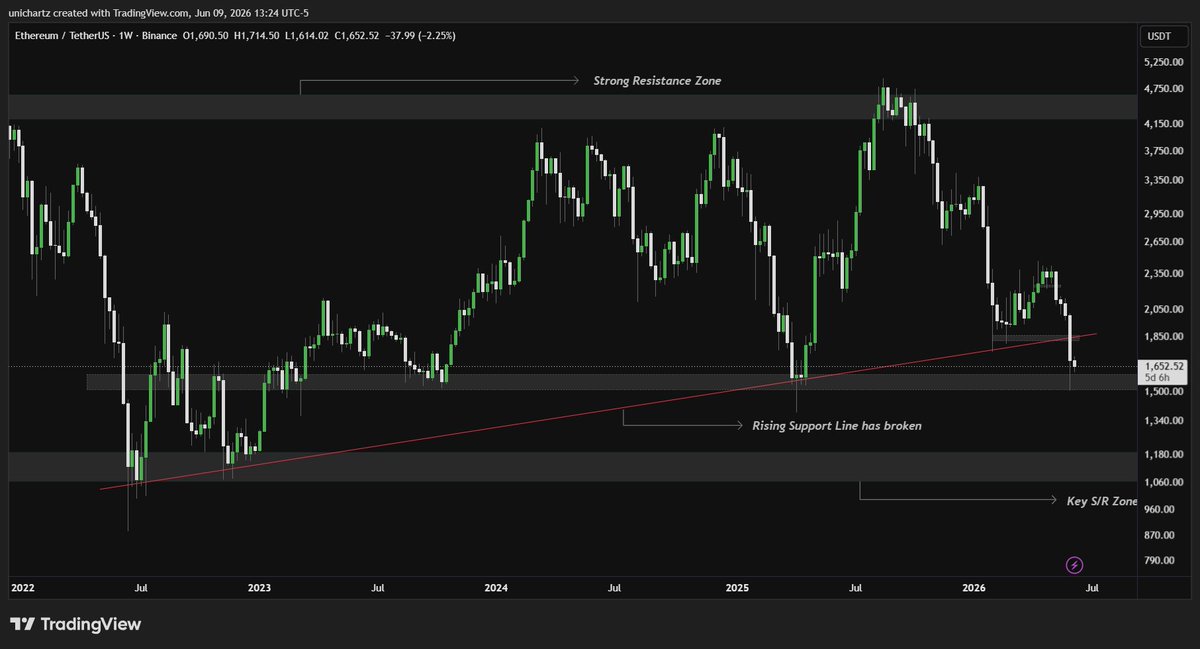Click the 3,350.00 price axis label
This screenshot has width=1200, height=649.
tap(1164, 181)
